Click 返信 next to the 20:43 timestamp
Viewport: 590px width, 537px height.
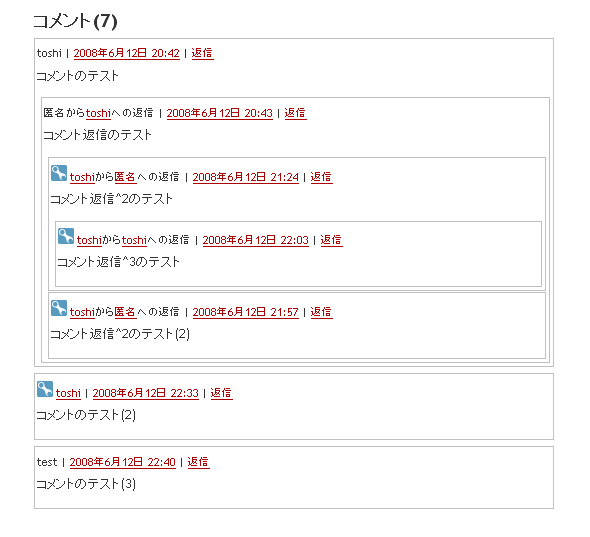tap(295, 113)
